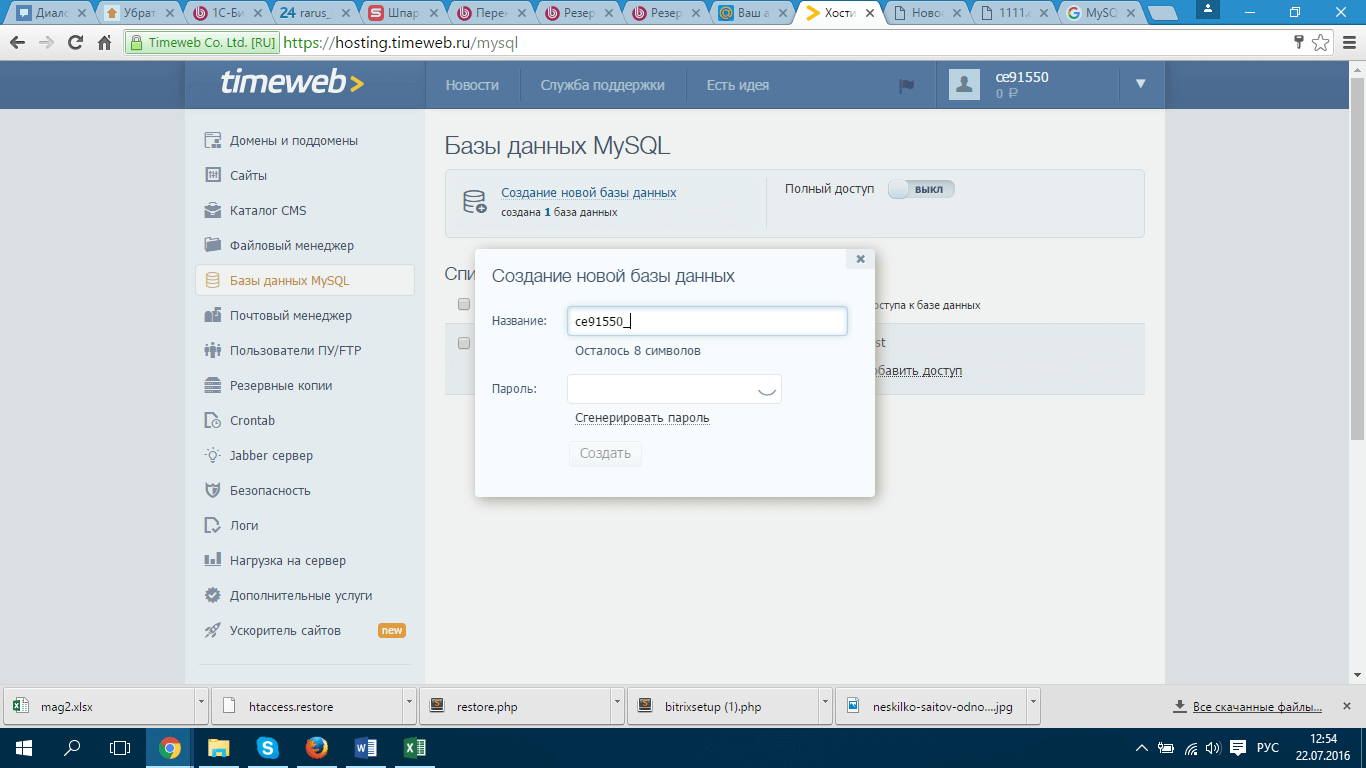The width and height of the screenshot is (1366, 768).
Task: Click Сгенерировать пароль link
Action: tap(642, 418)
